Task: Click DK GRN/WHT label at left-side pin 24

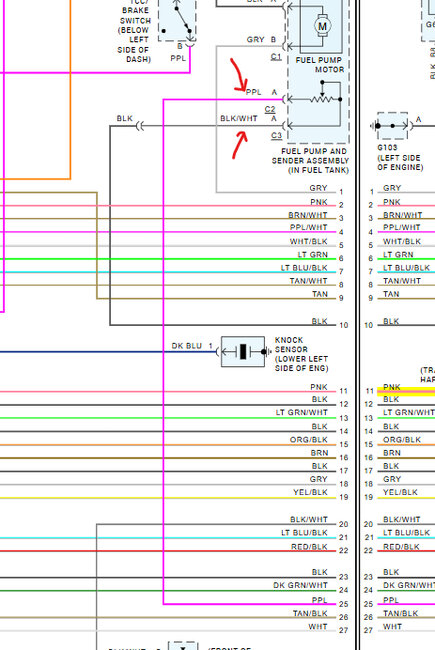Action: [301, 585]
